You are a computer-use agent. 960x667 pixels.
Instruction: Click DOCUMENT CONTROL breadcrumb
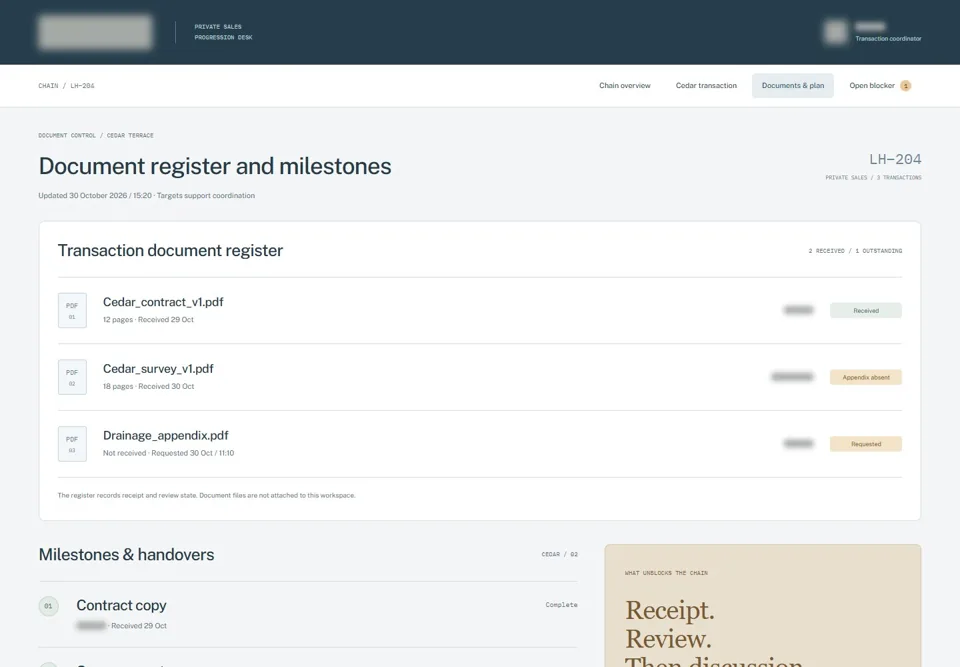click(x=67, y=135)
